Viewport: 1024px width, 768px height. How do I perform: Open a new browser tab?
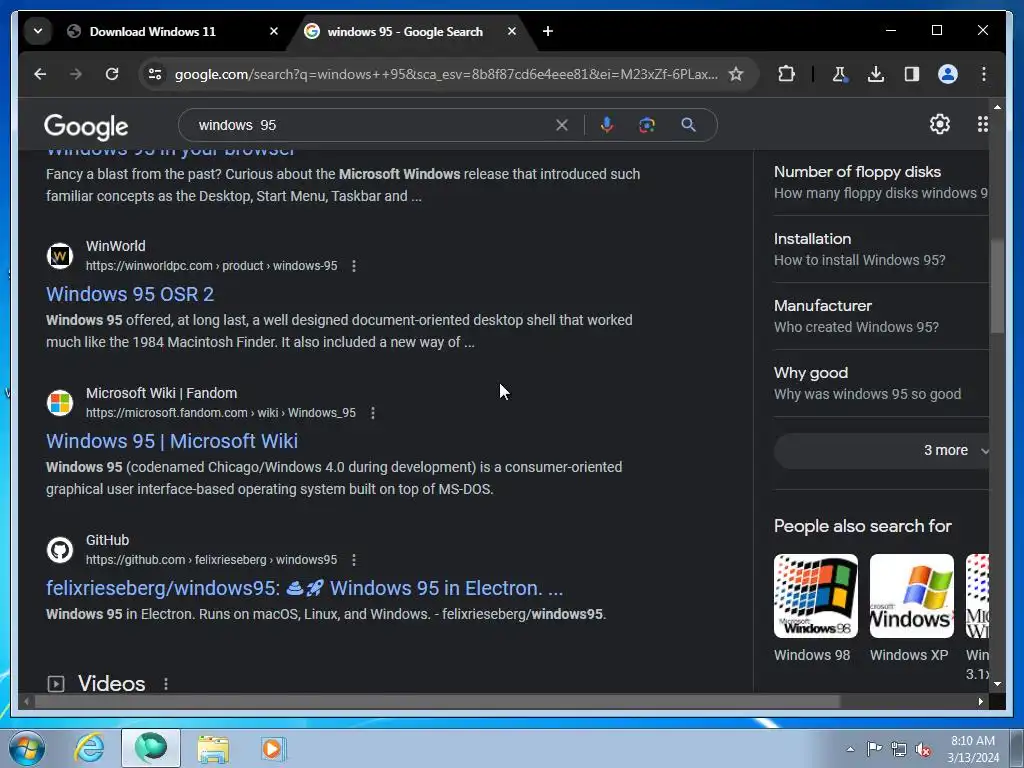548,31
